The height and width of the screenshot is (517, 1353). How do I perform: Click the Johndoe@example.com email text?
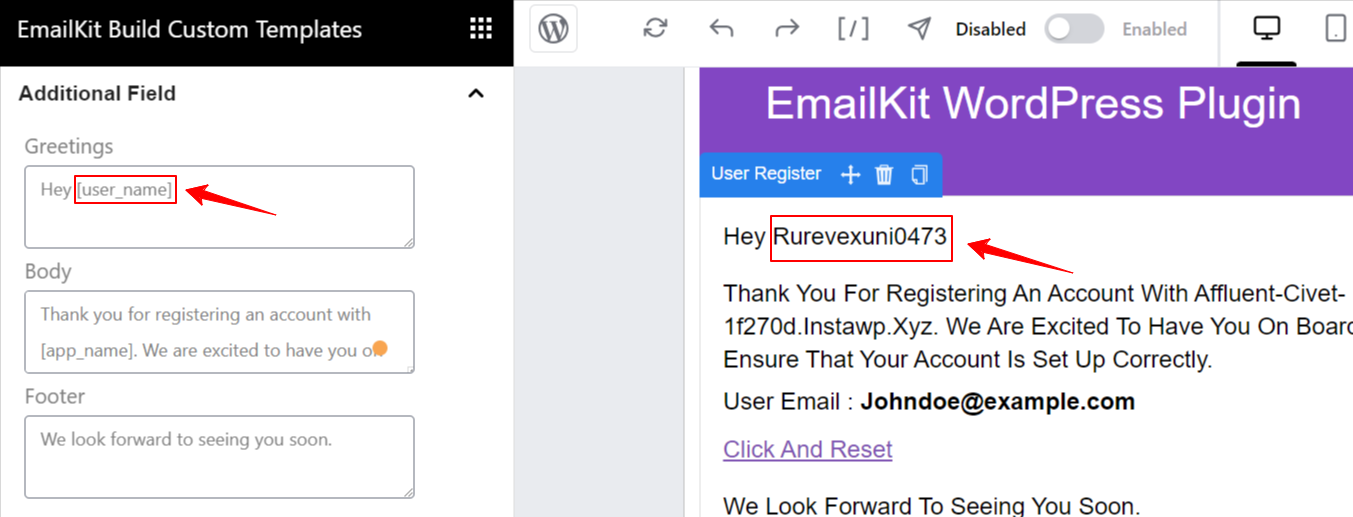[998, 402]
